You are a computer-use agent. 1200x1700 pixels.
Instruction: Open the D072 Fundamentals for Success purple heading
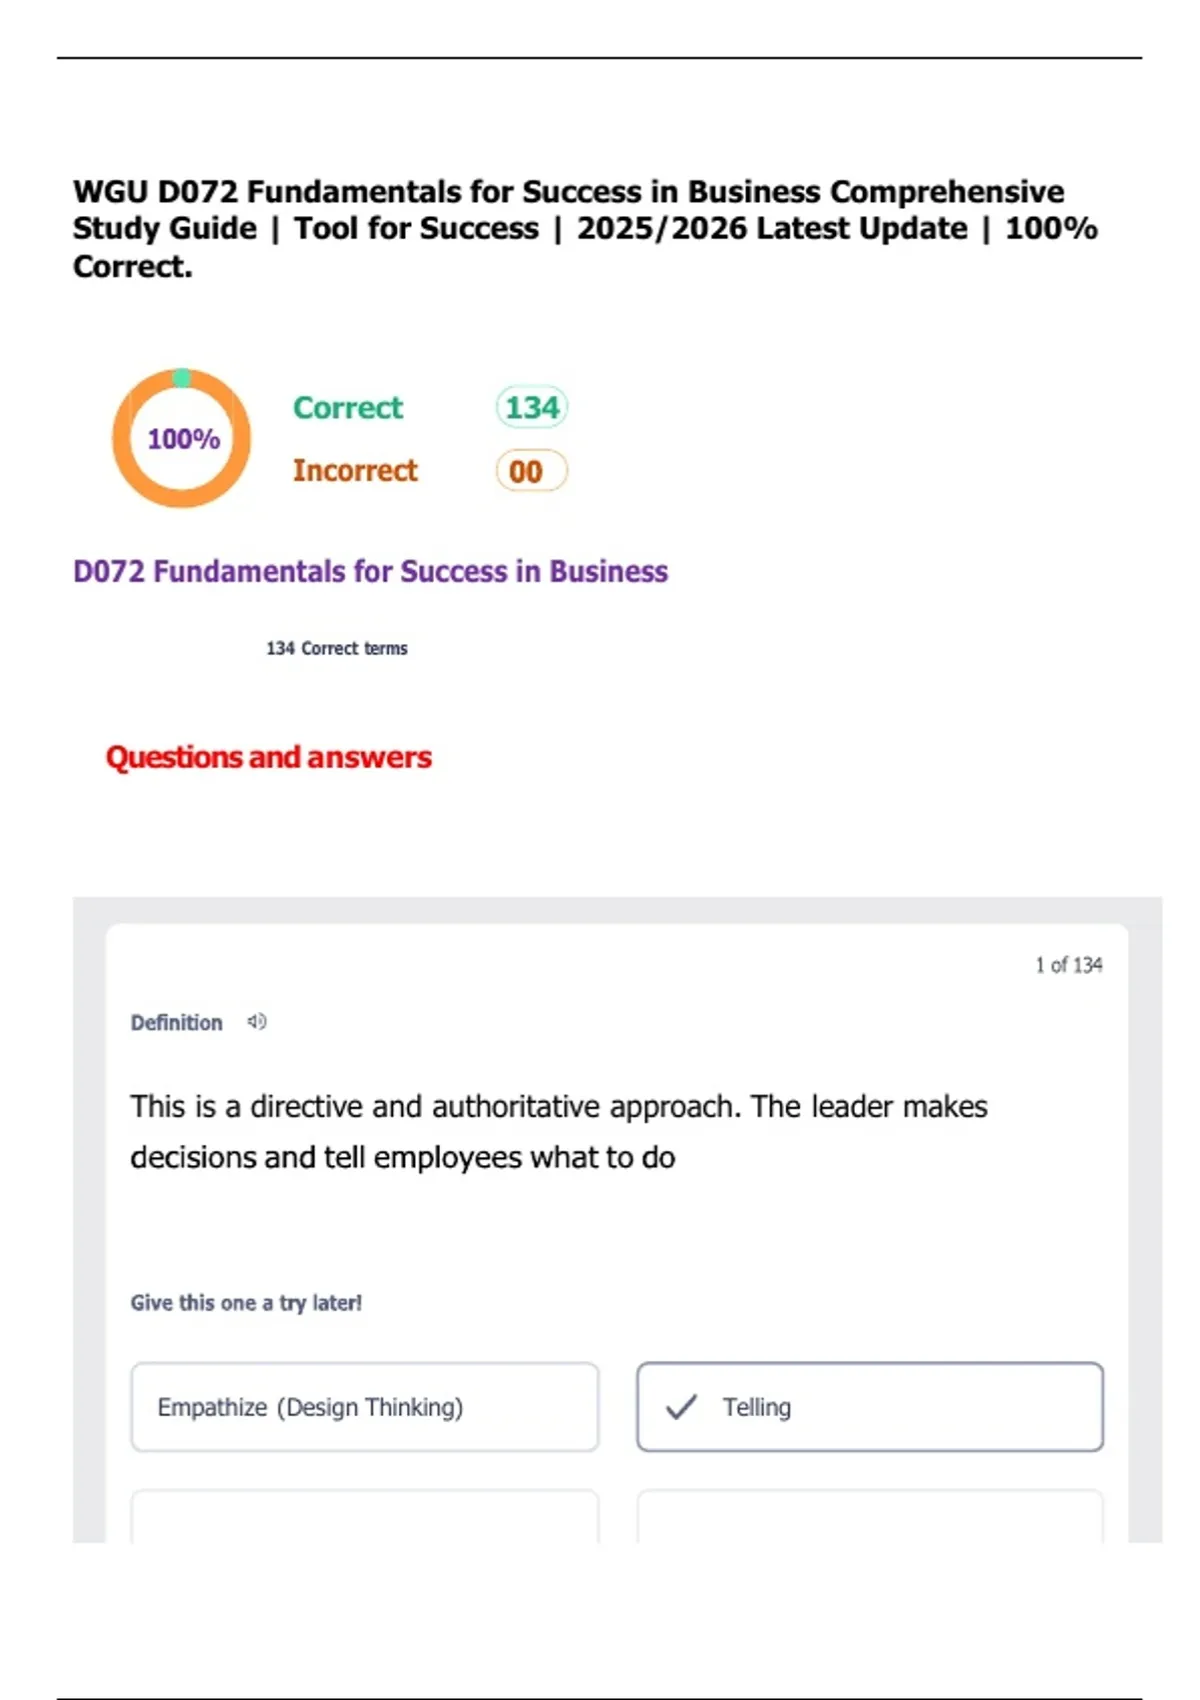point(370,571)
